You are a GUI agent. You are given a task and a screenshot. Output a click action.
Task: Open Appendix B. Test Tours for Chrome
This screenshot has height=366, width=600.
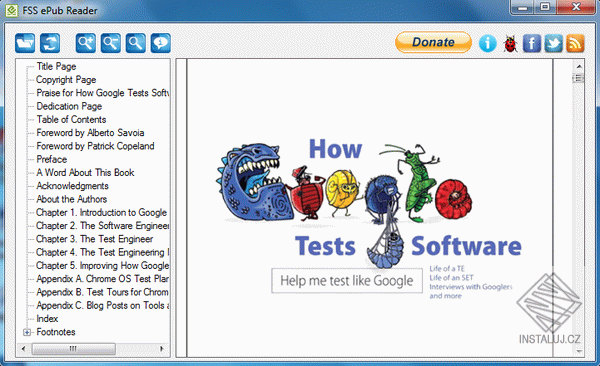pyautogui.click(x=103, y=292)
